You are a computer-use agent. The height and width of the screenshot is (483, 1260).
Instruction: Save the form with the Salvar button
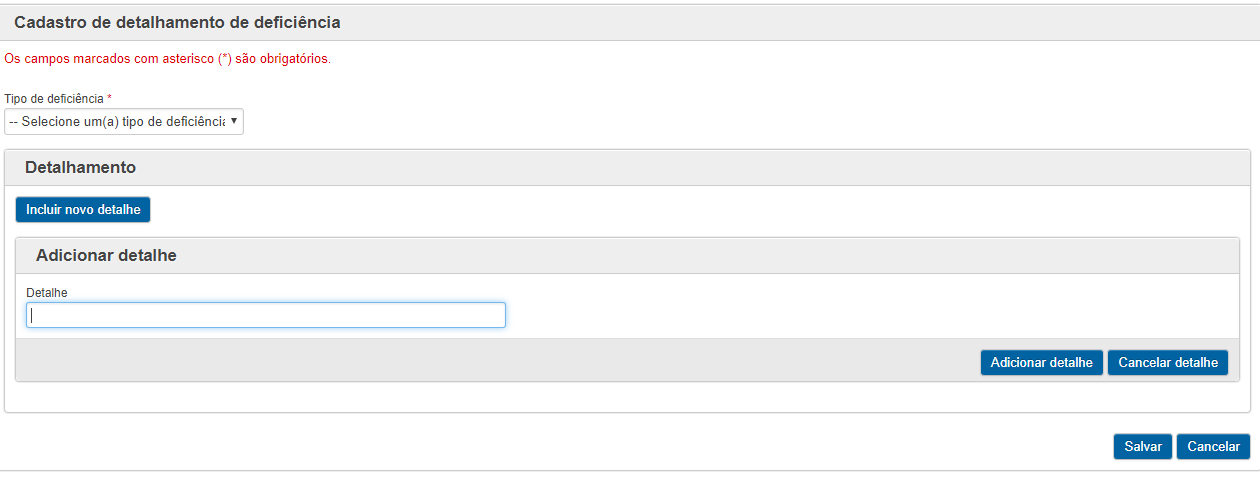[x=1142, y=447]
